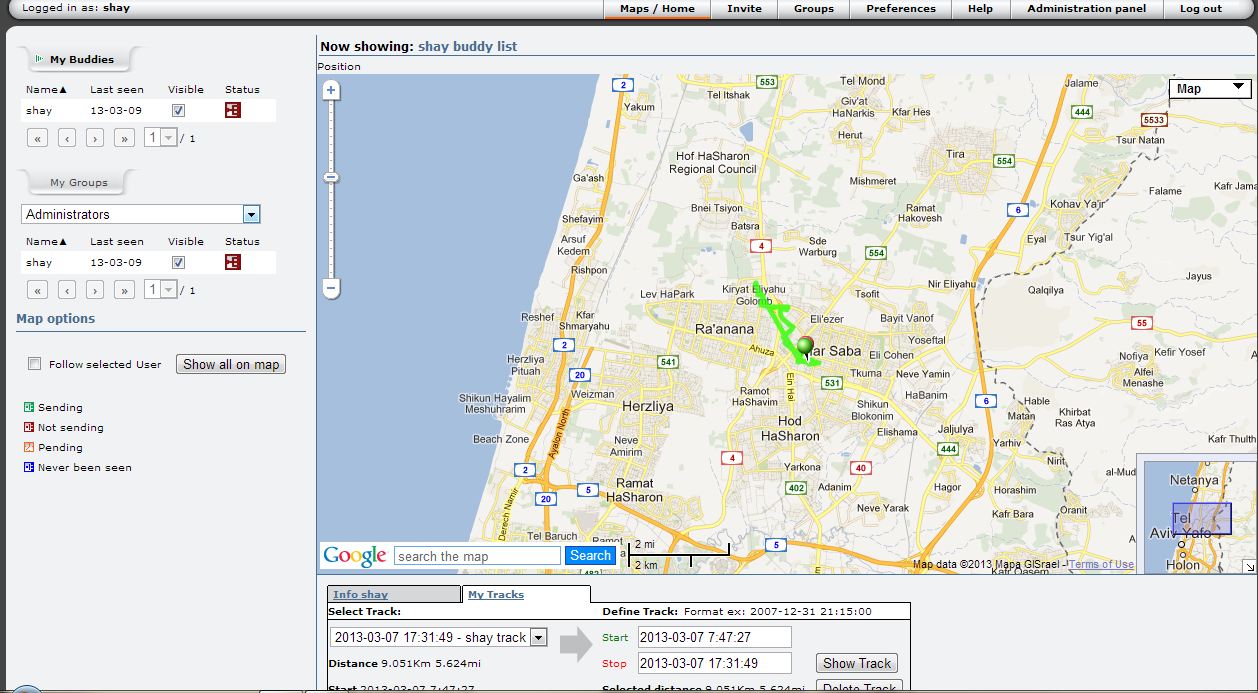Viewport: 1258px width, 693px height.
Task: Click the green Sending legend icon
Action: pyautogui.click(x=29, y=407)
